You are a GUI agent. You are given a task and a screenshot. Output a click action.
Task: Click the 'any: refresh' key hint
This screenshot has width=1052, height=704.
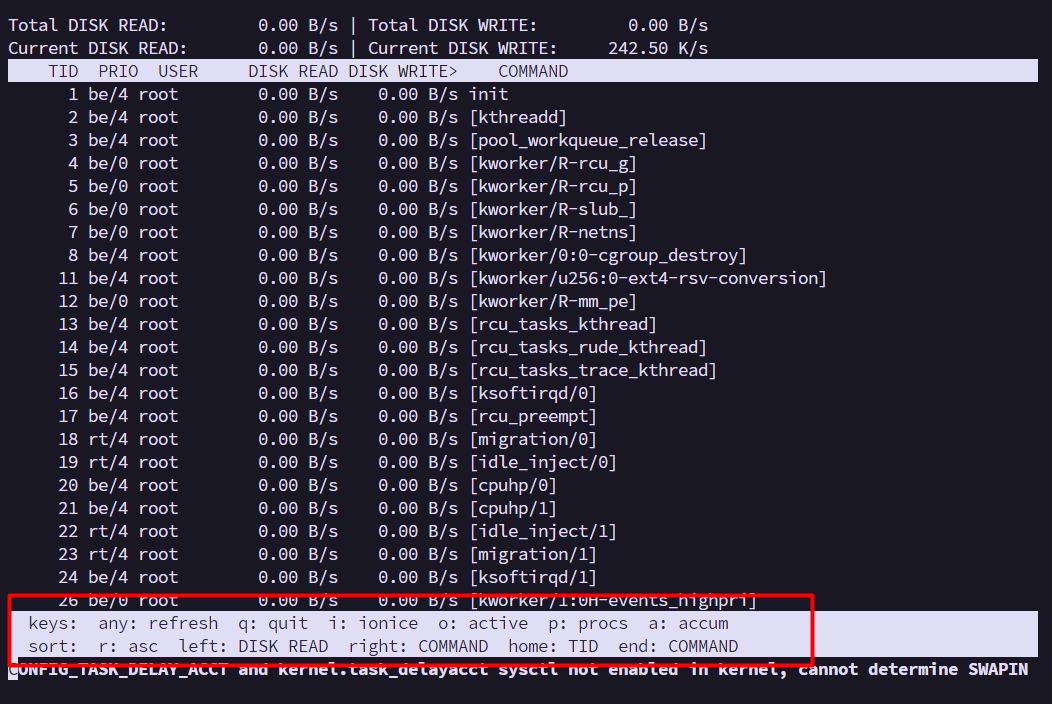coord(158,623)
